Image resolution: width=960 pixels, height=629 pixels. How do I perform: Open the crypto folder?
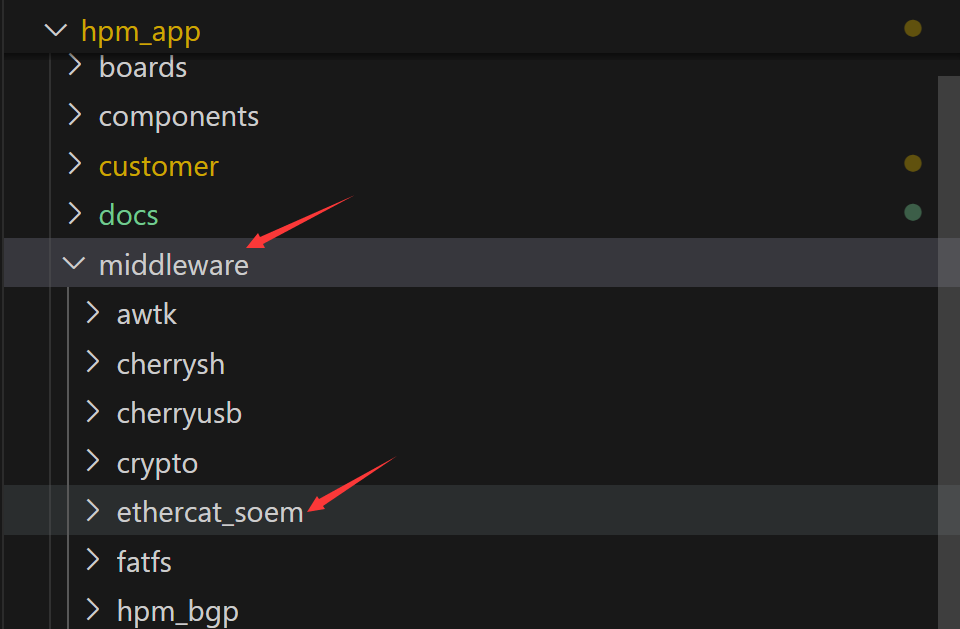click(x=157, y=463)
